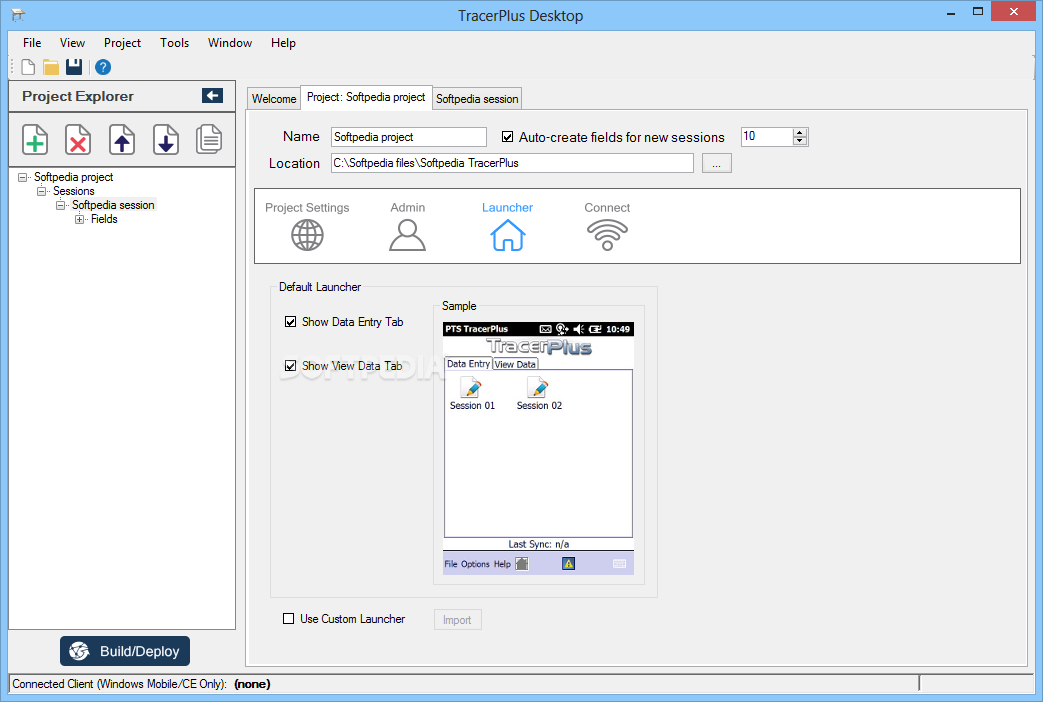
Task: Click the TracerPlus app icon in title bar
Action: pos(18,15)
